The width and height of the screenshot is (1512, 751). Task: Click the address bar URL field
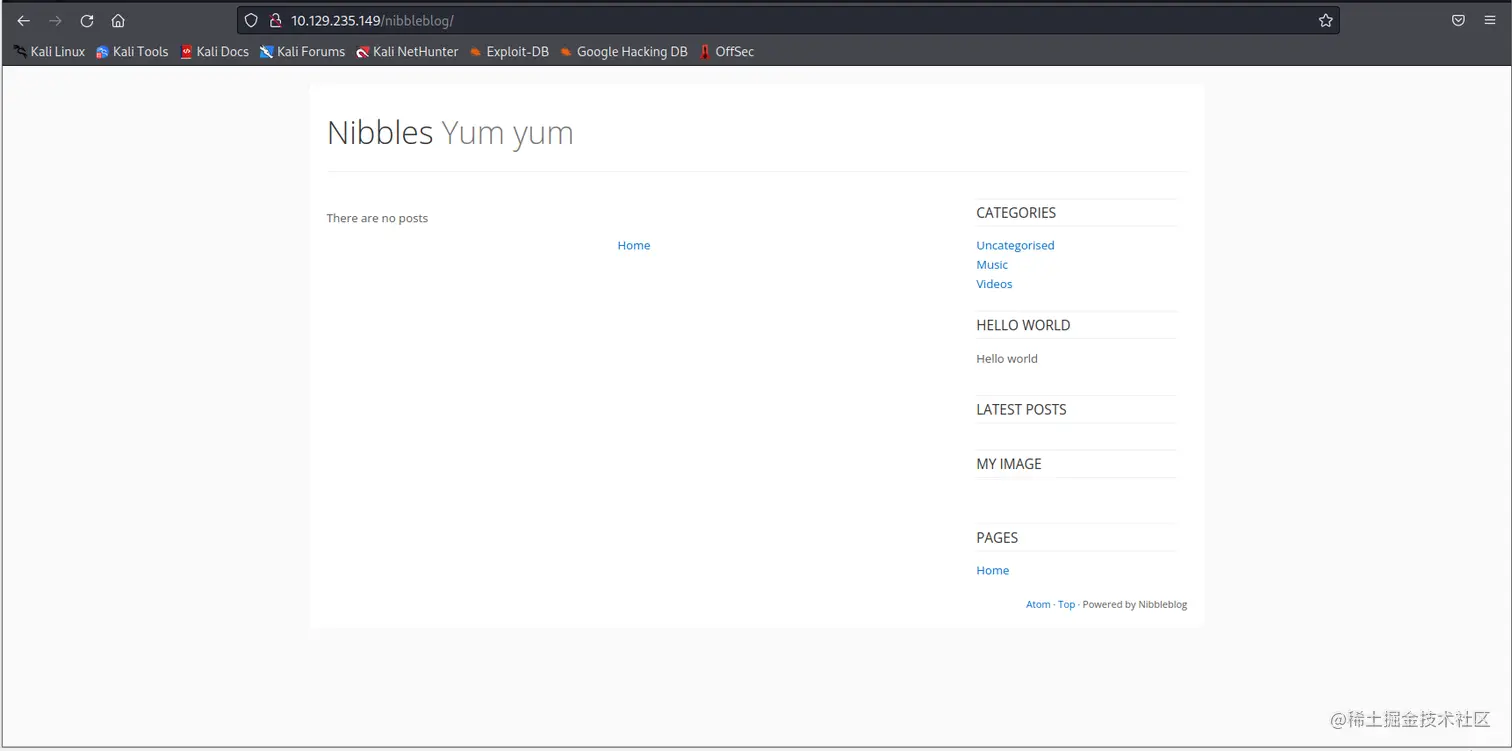(x=788, y=20)
